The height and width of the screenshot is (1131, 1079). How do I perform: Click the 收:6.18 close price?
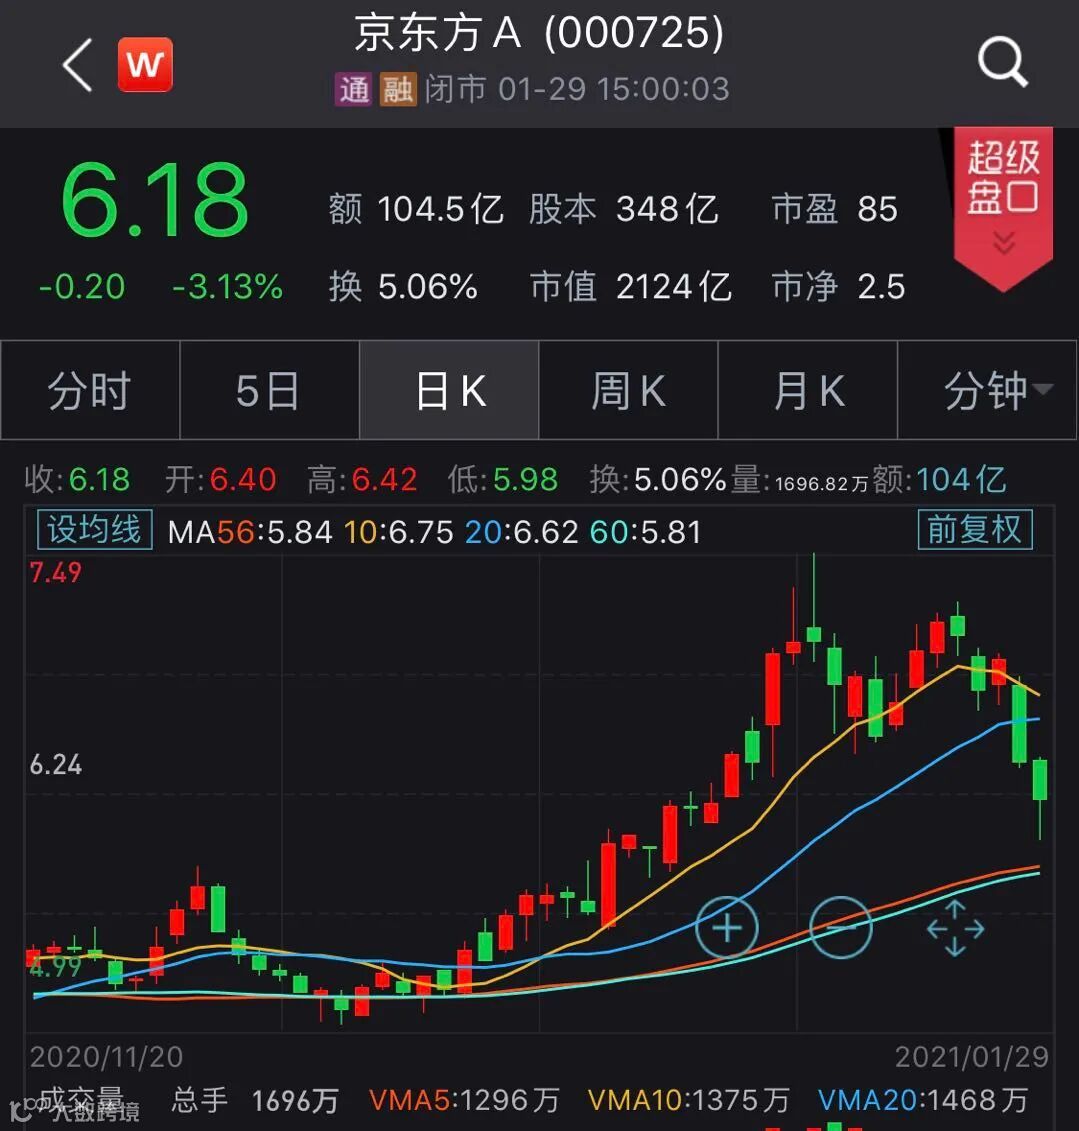click(78, 480)
